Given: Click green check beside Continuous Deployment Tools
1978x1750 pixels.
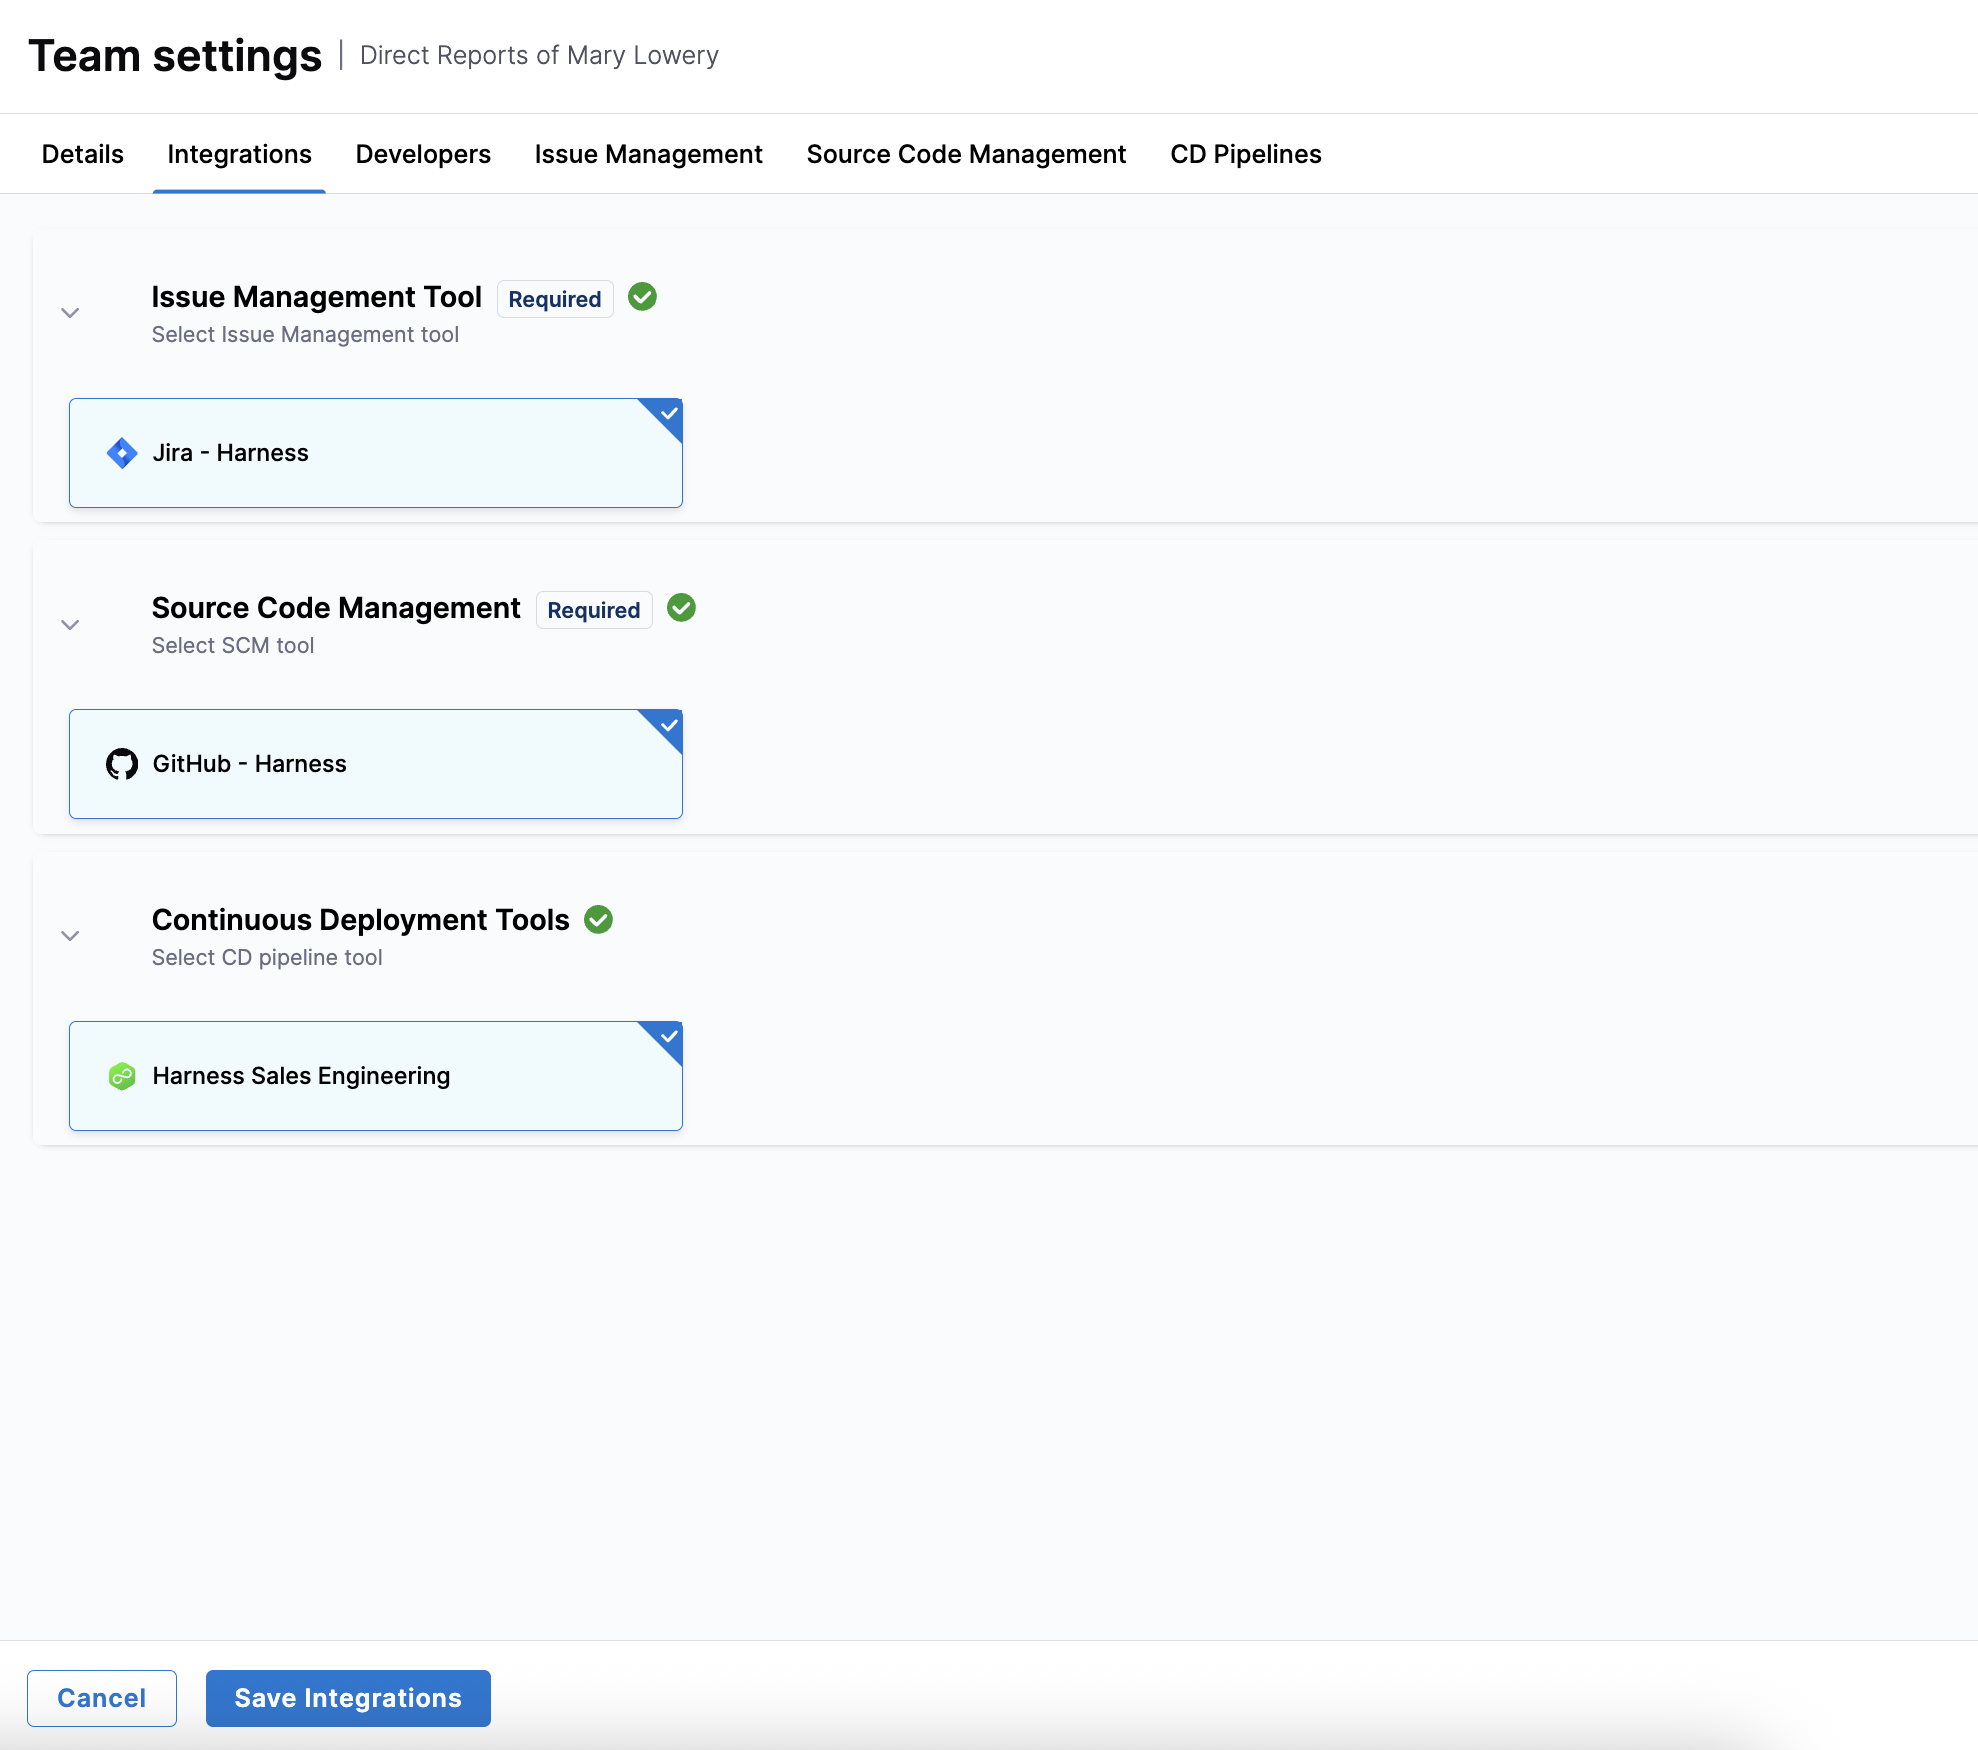Looking at the screenshot, I should [598, 919].
